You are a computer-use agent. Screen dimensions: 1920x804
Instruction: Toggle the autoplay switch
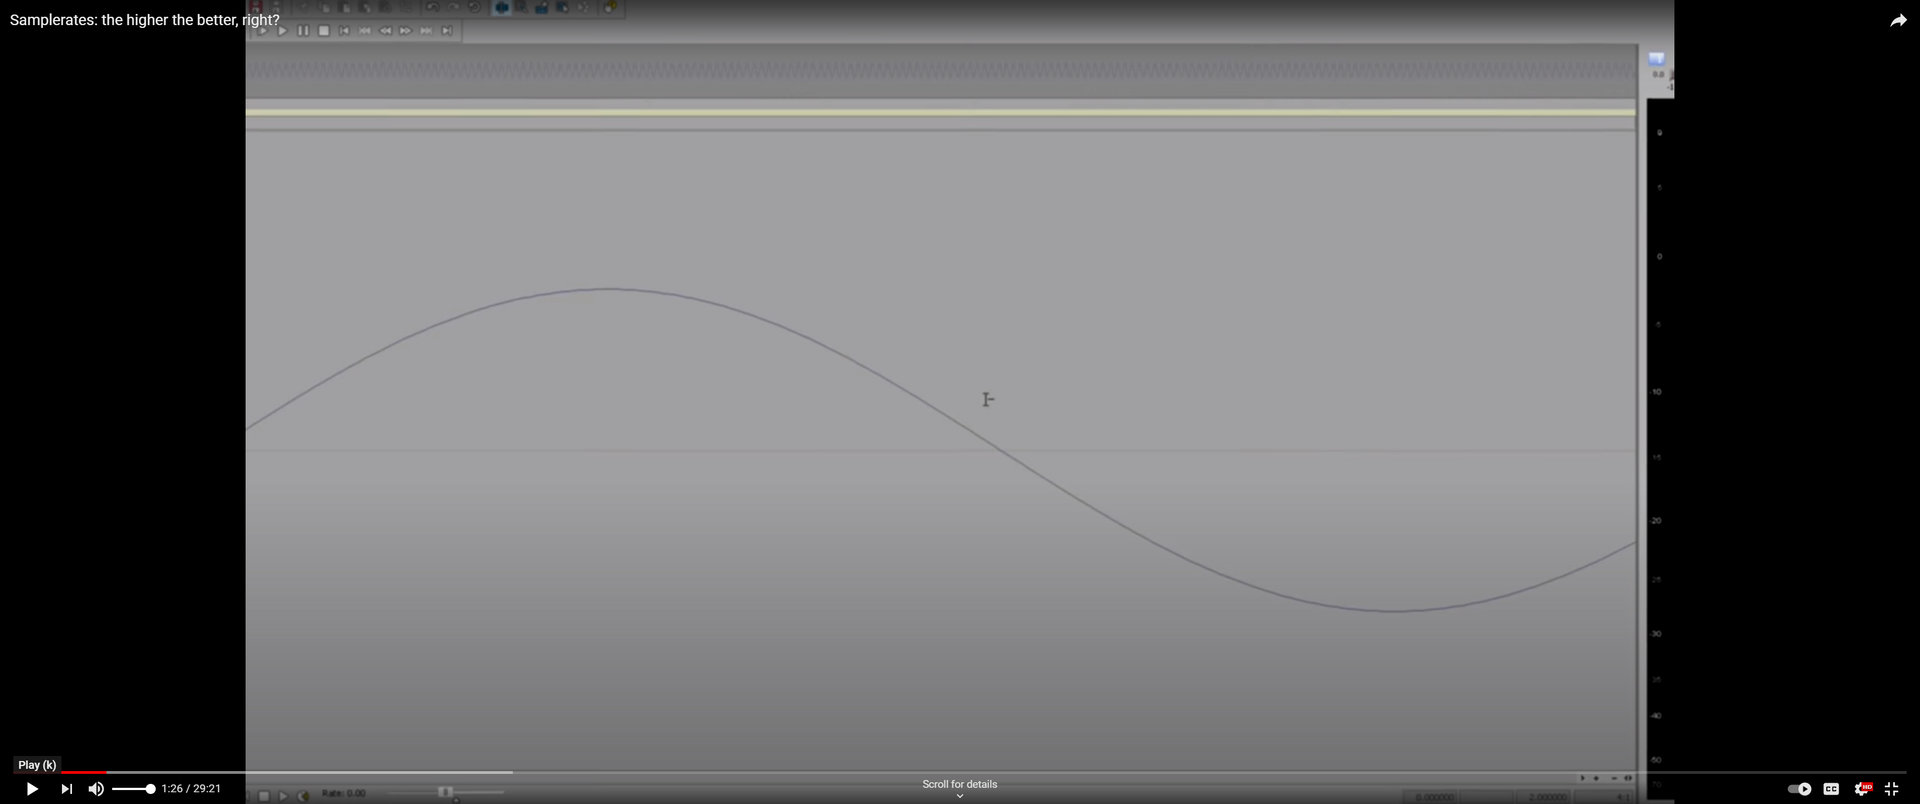1799,789
